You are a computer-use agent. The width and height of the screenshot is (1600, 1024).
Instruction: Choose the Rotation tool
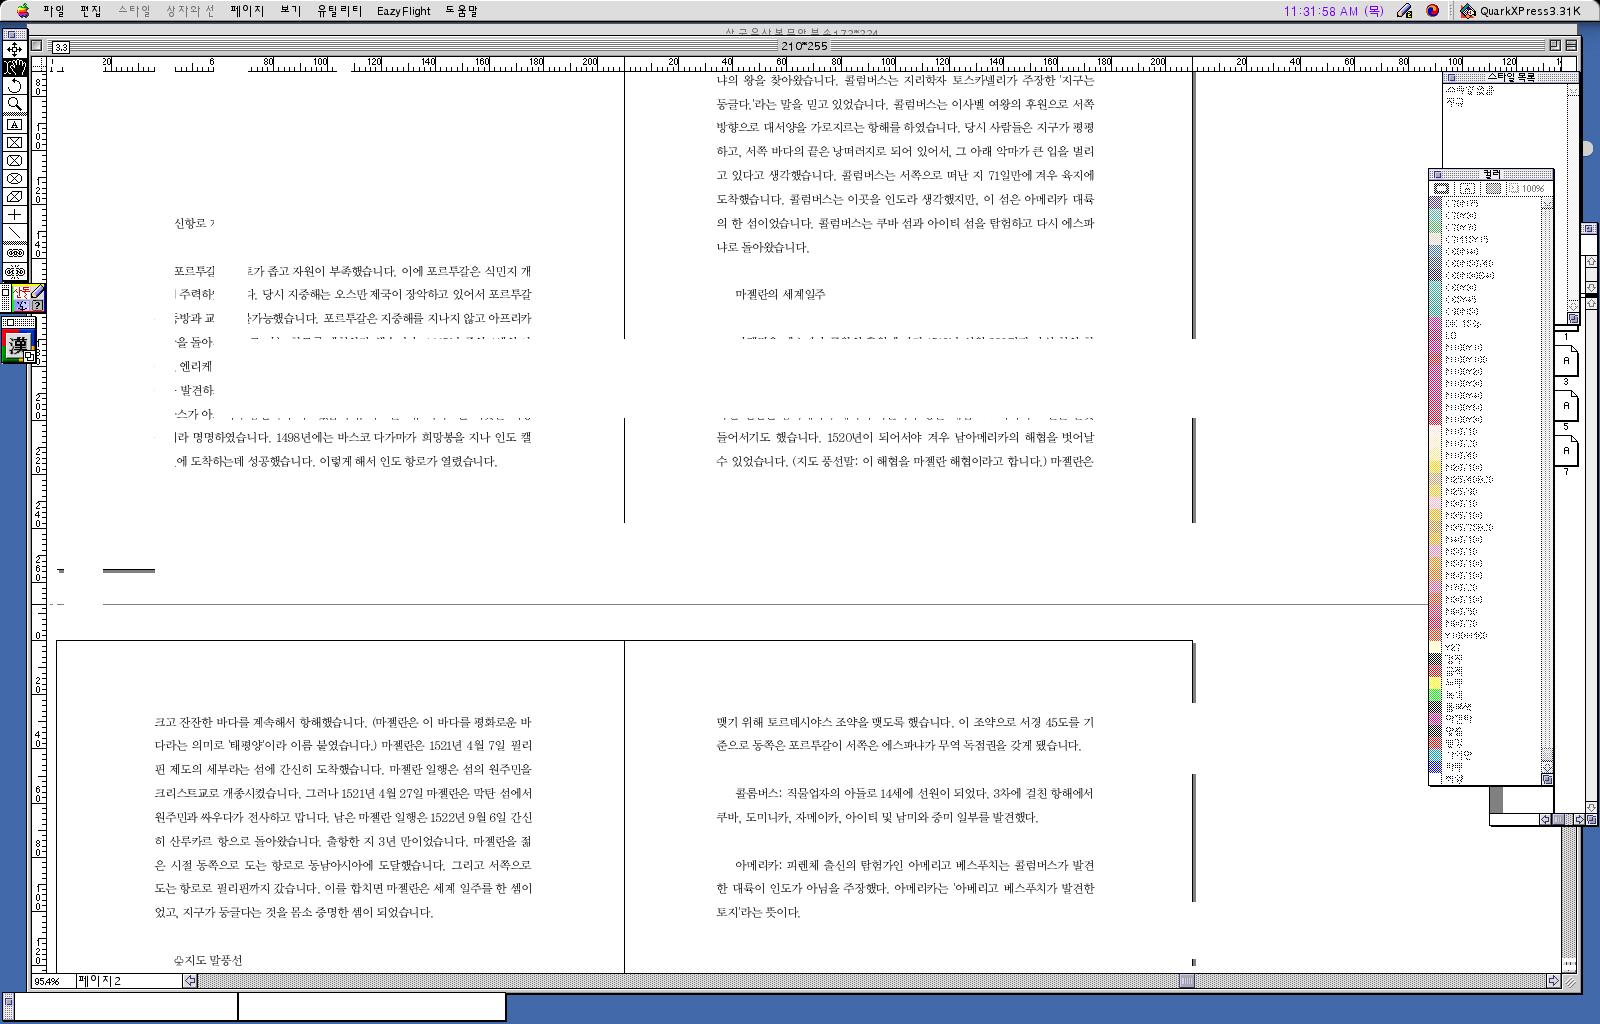pos(14,86)
